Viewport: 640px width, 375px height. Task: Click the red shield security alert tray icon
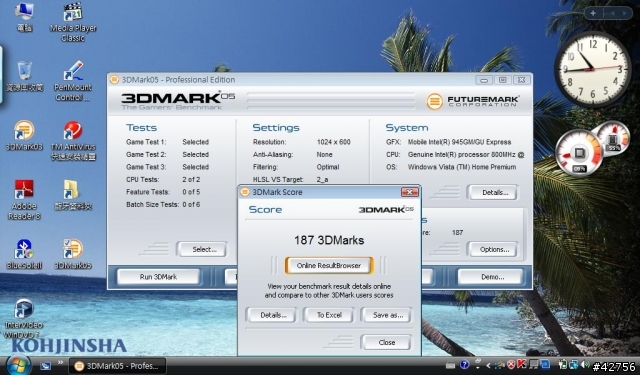pyautogui.click(x=511, y=364)
